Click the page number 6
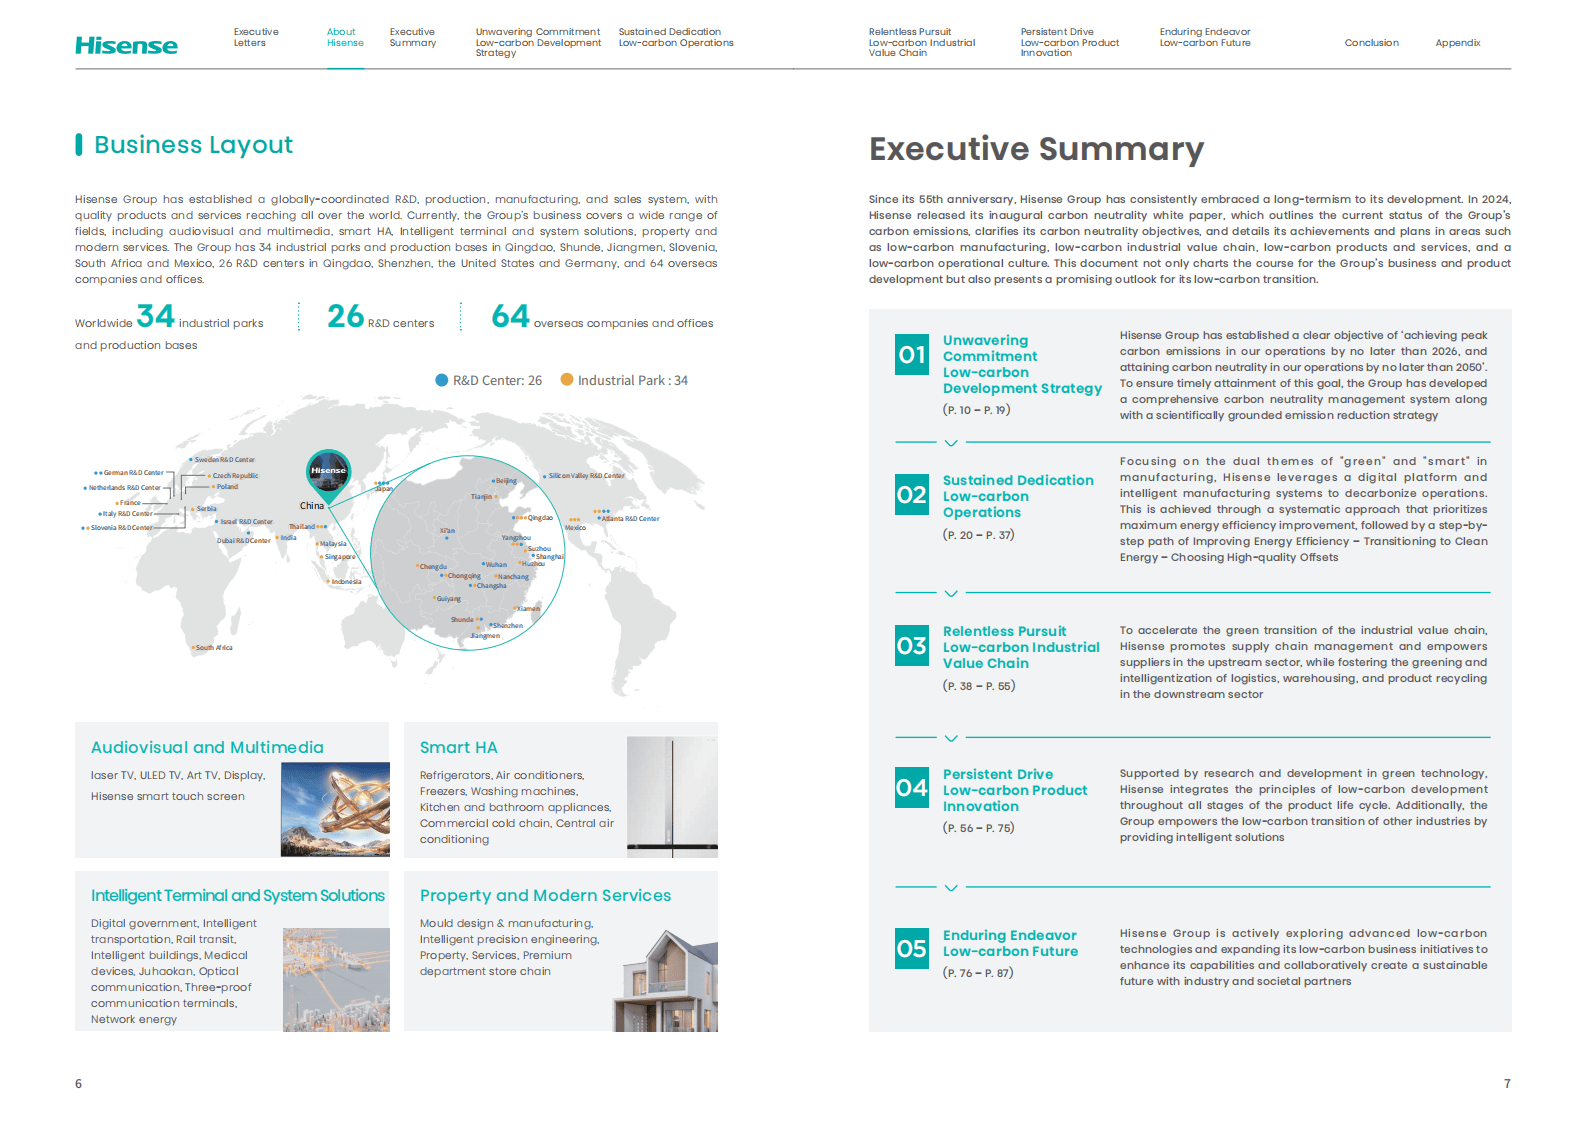 coord(78,1084)
